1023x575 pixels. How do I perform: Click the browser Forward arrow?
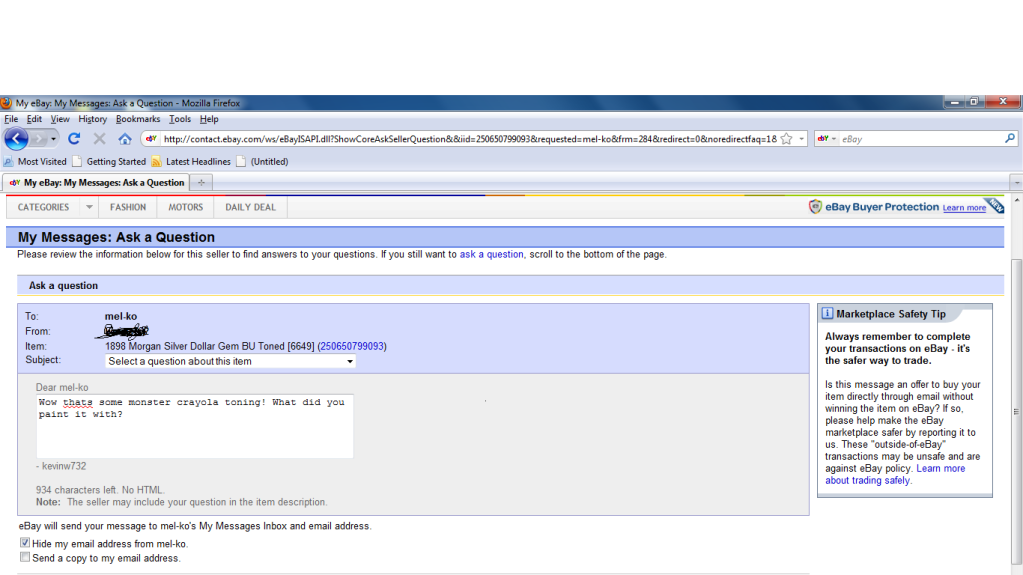pyautogui.click(x=39, y=138)
